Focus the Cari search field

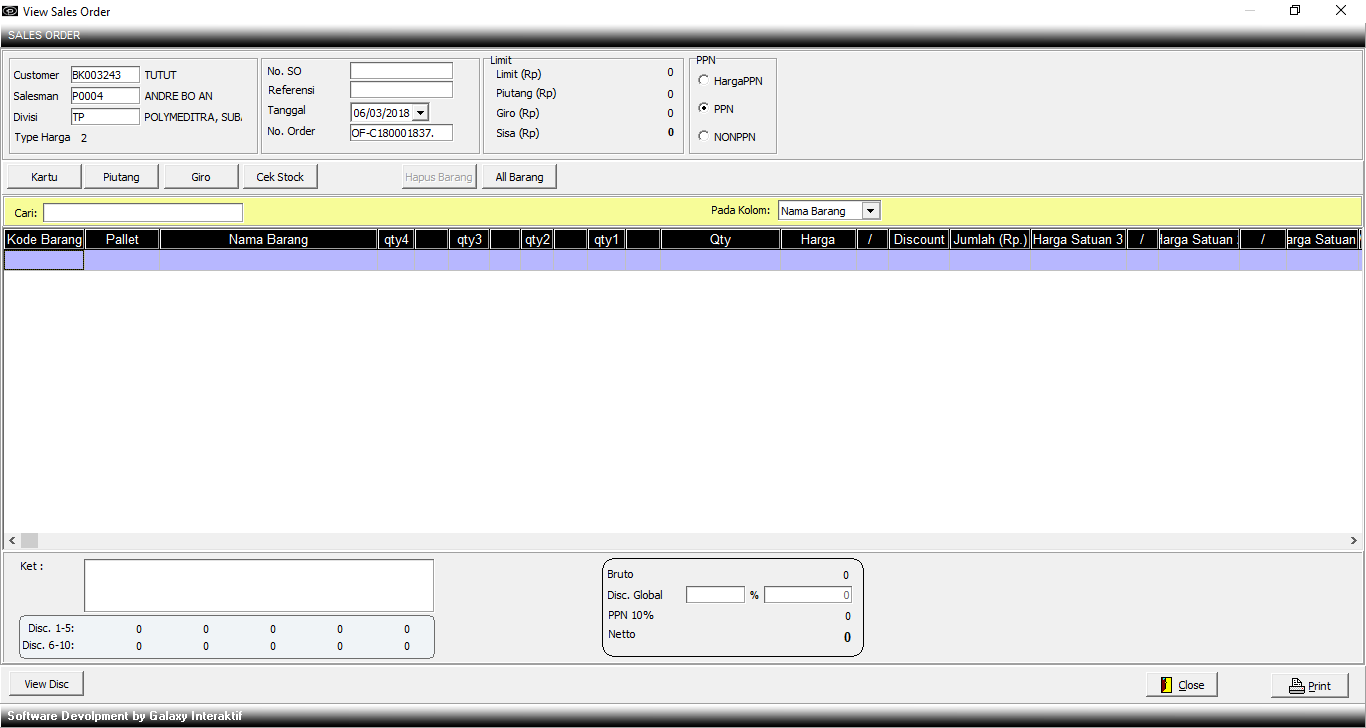click(143, 213)
